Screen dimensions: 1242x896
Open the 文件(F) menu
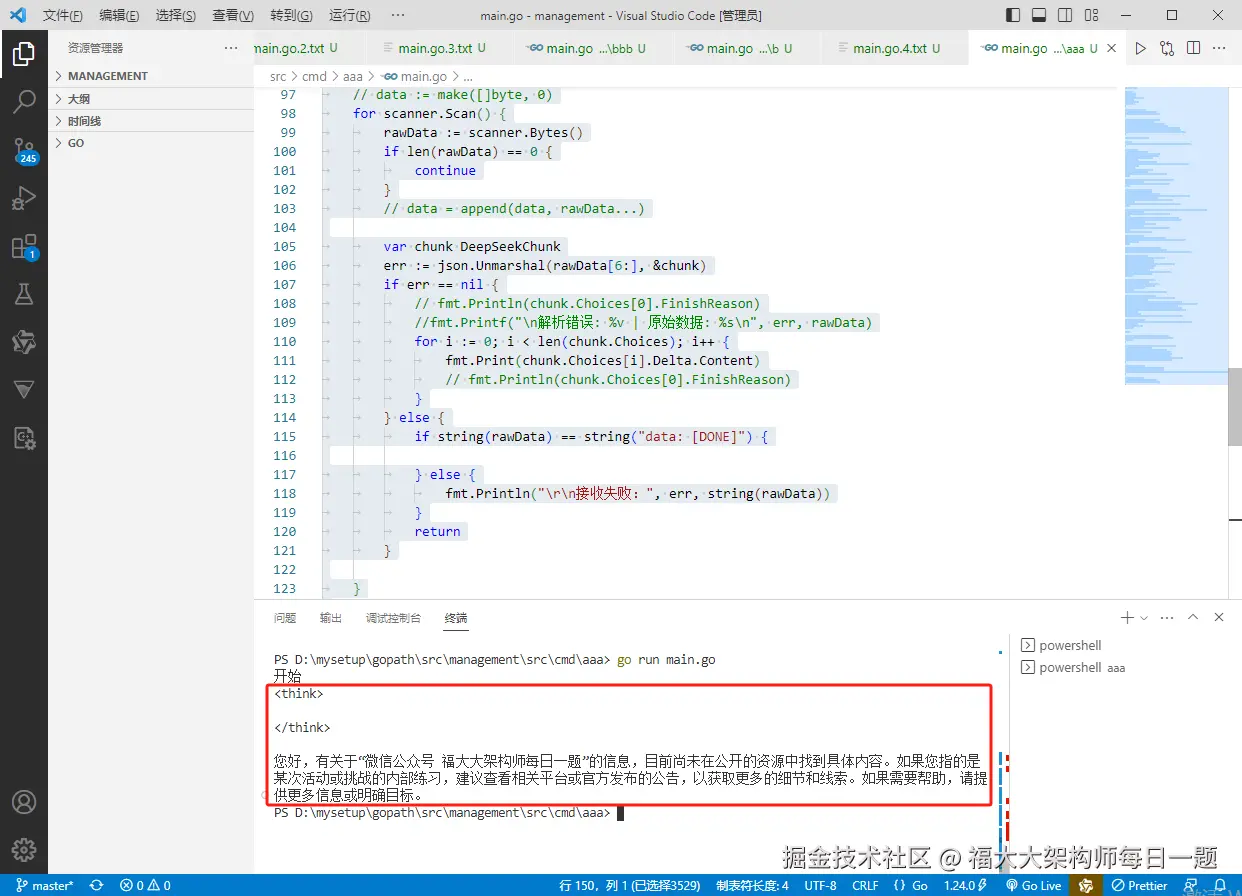pyautogui.click(x=63, y=15)
